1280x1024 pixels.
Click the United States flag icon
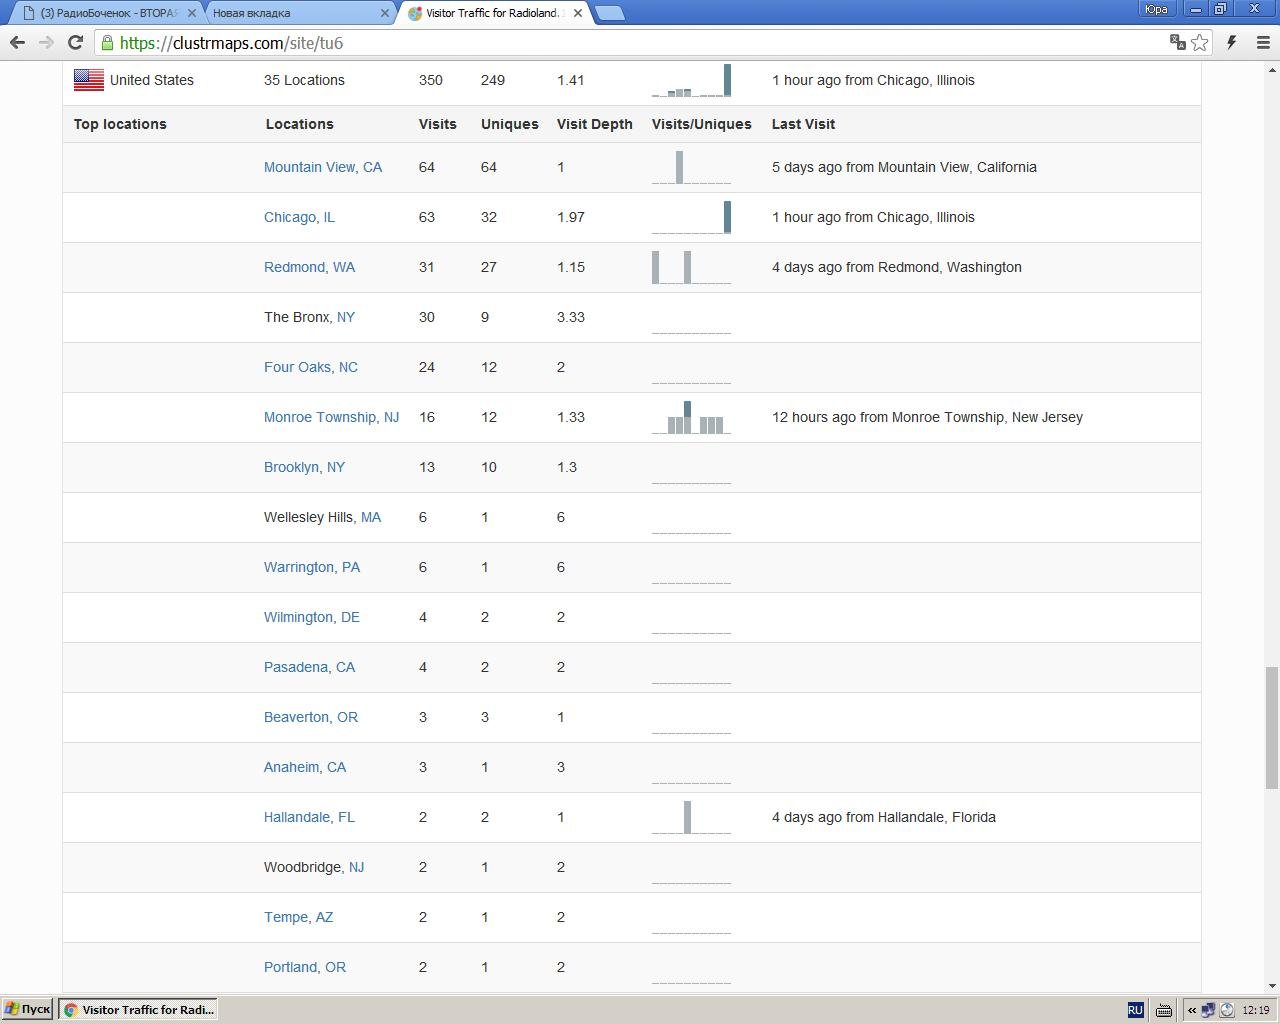[x=89, y=80]
